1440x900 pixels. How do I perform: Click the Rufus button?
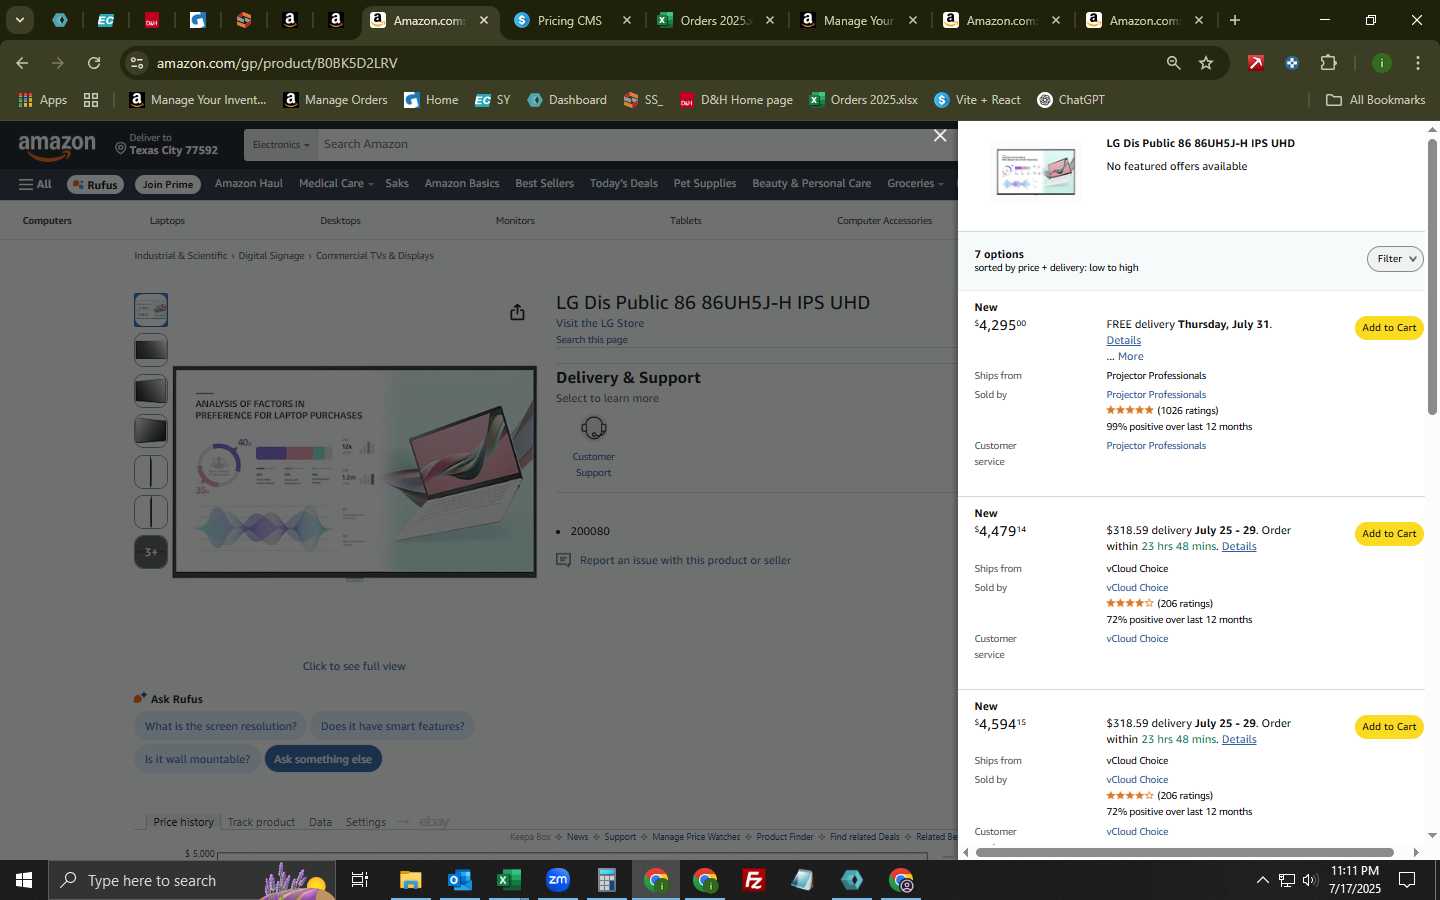pos(94,185)
